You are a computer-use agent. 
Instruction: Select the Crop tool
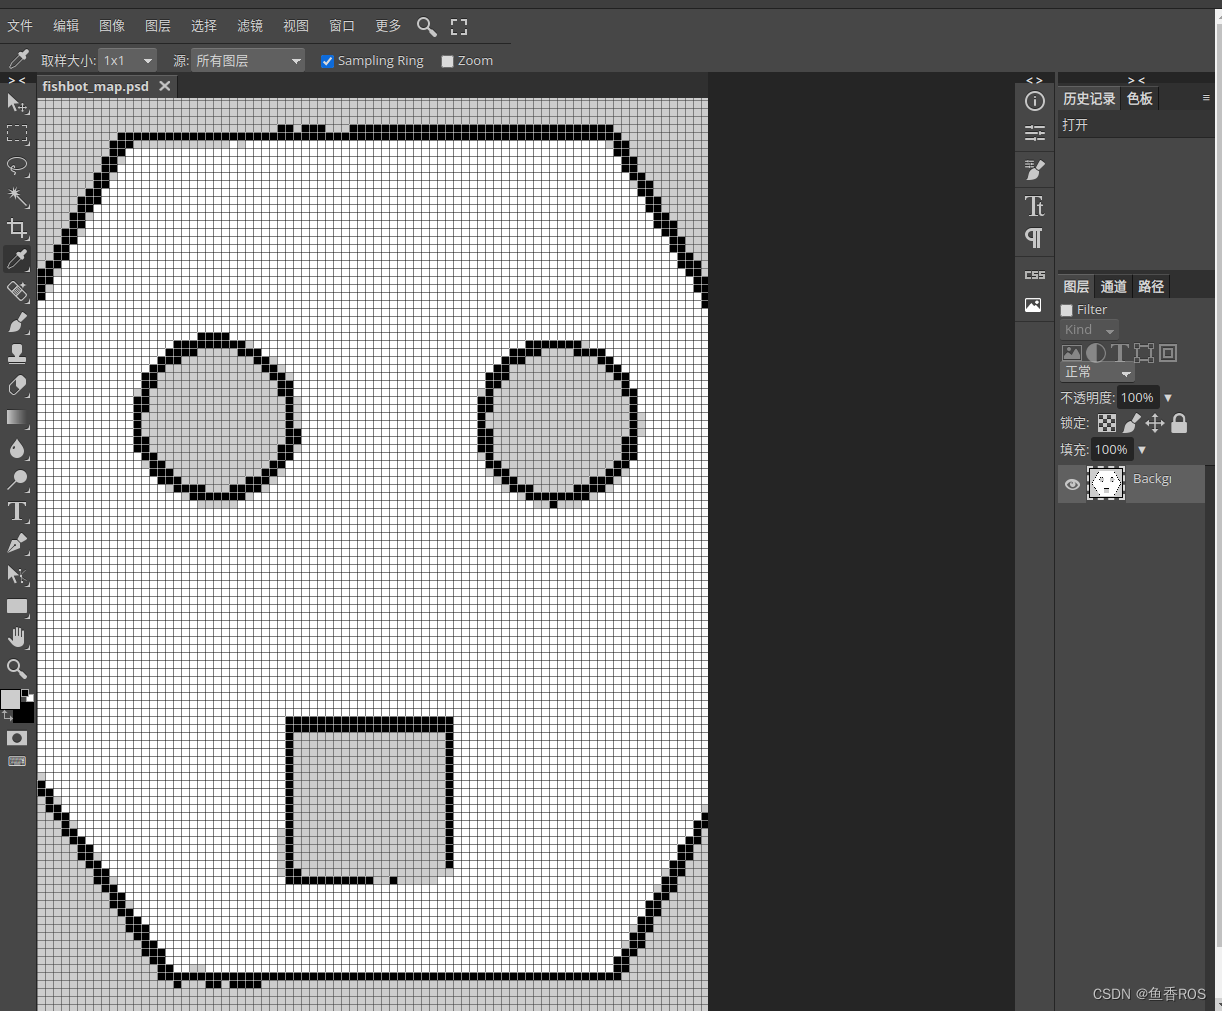(x=17, y=228)
